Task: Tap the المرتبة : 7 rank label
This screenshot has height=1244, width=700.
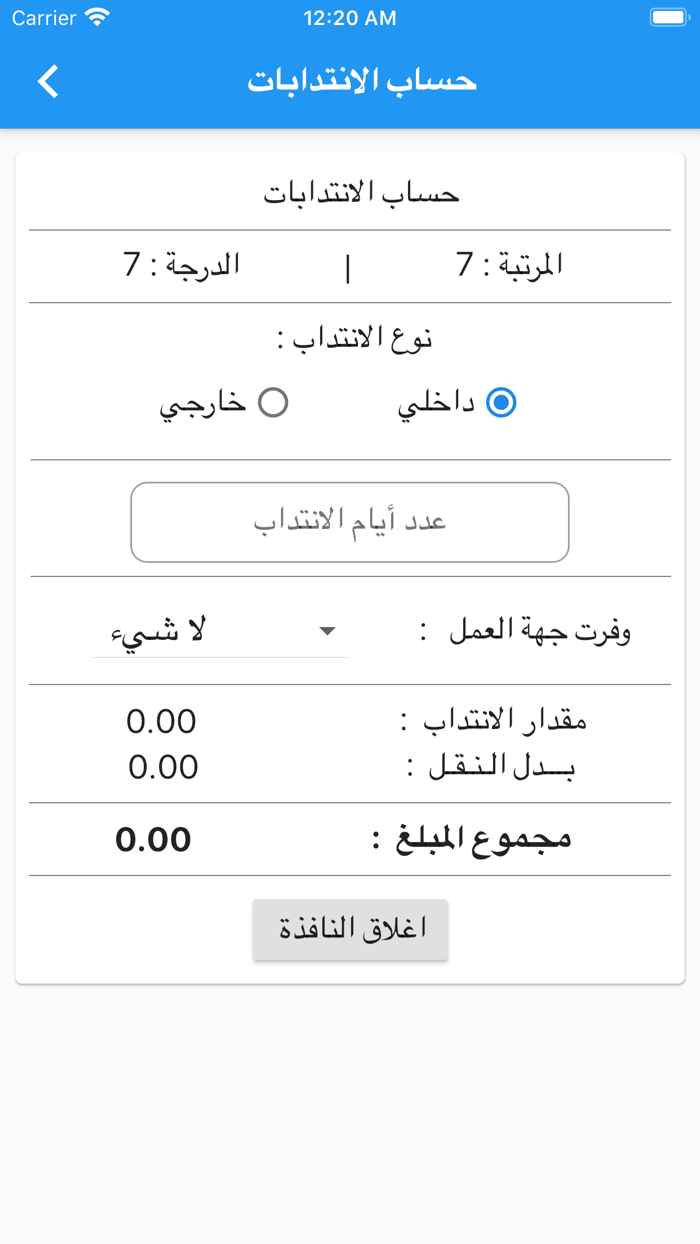Action: click(513, 265)
